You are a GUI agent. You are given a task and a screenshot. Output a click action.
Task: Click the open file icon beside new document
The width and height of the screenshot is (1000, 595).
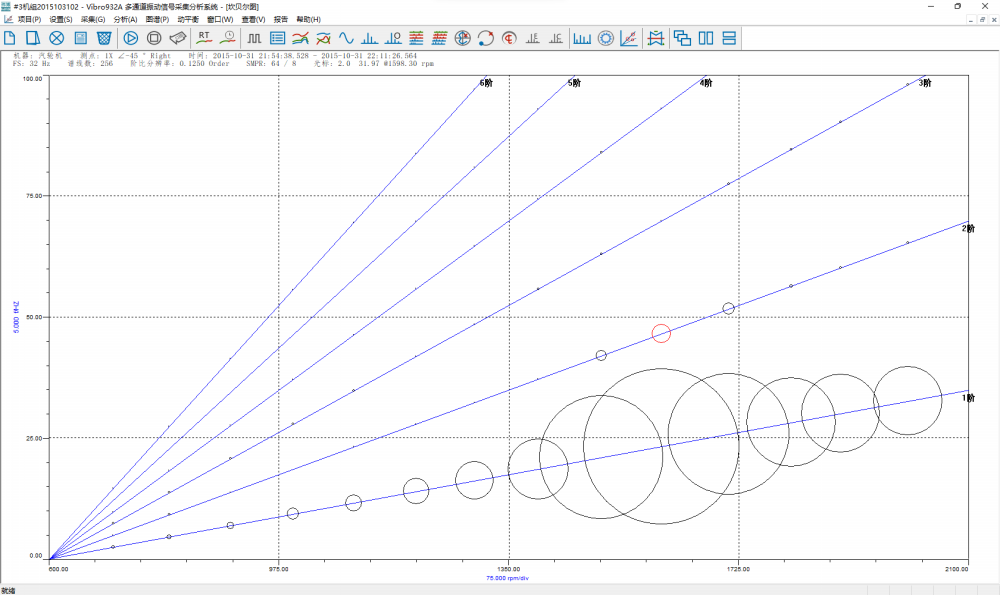pos(33,38)
